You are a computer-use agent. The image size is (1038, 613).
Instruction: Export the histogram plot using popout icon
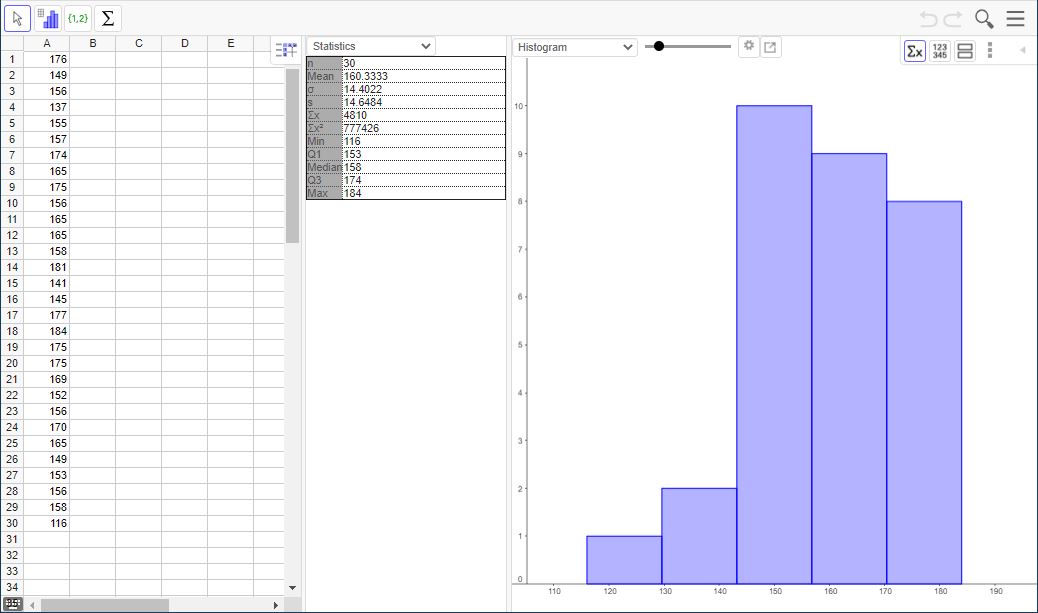[771, 47]
